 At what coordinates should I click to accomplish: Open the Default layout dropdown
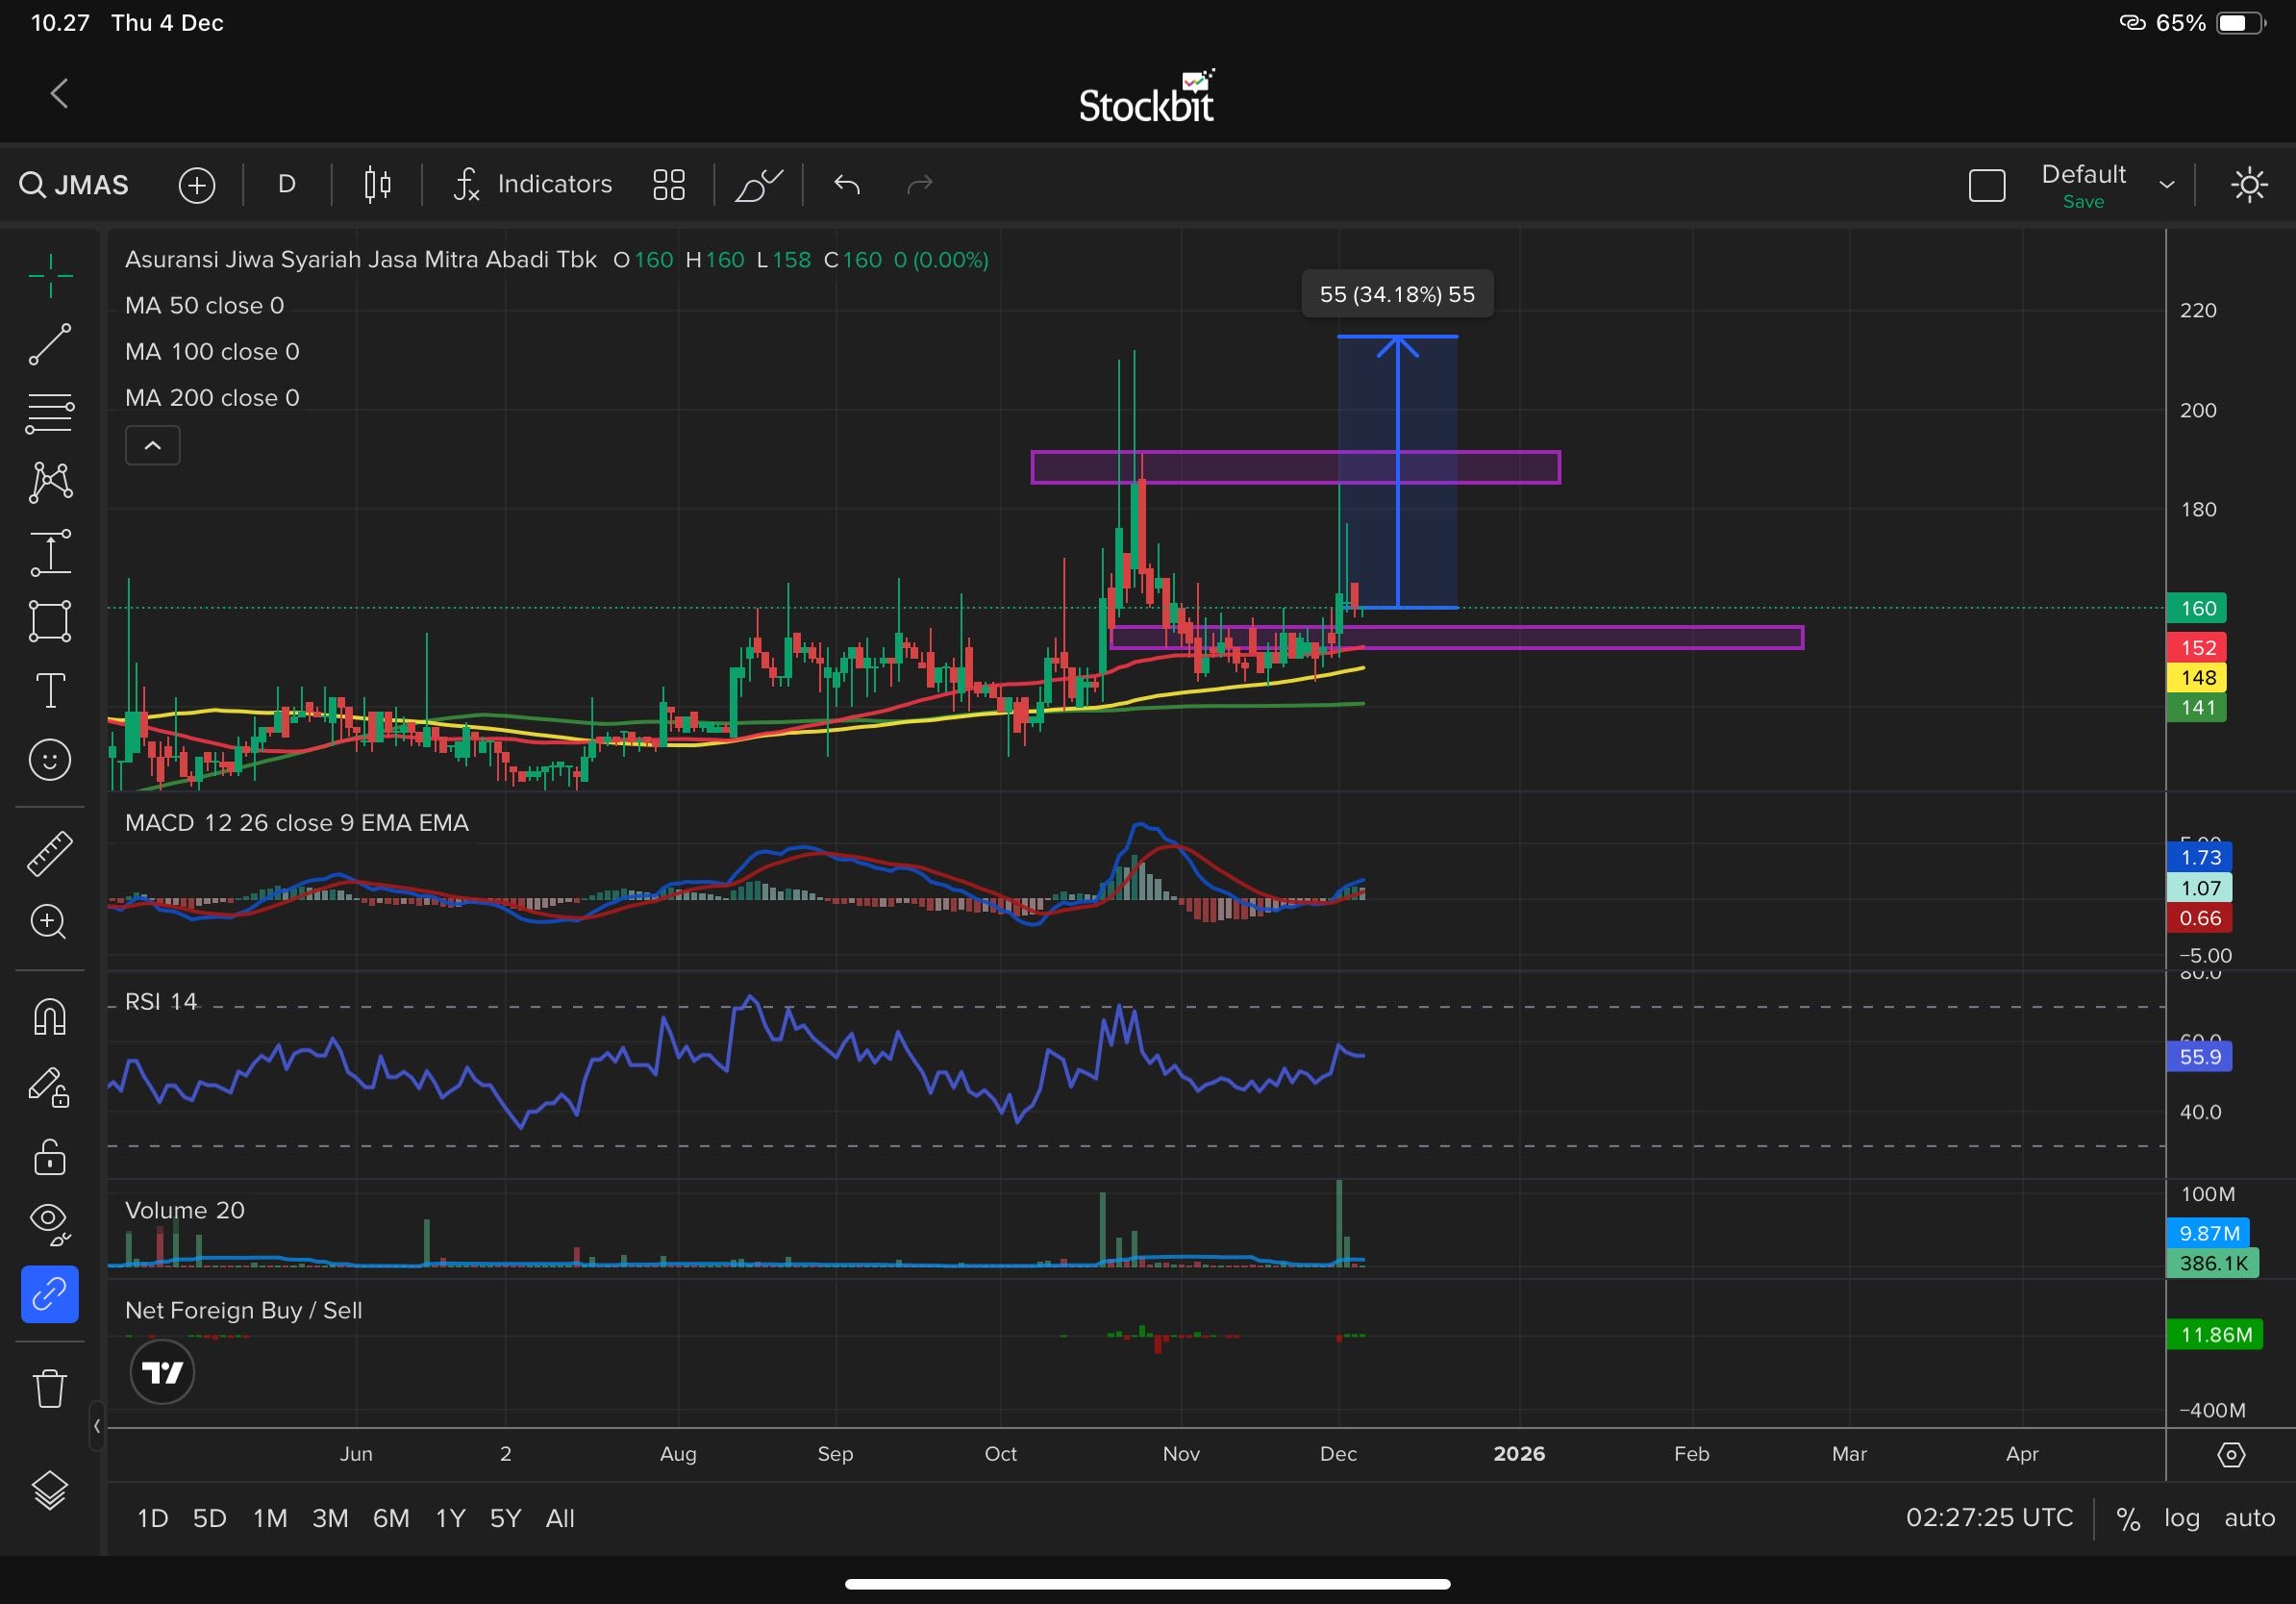[2166, 185]
